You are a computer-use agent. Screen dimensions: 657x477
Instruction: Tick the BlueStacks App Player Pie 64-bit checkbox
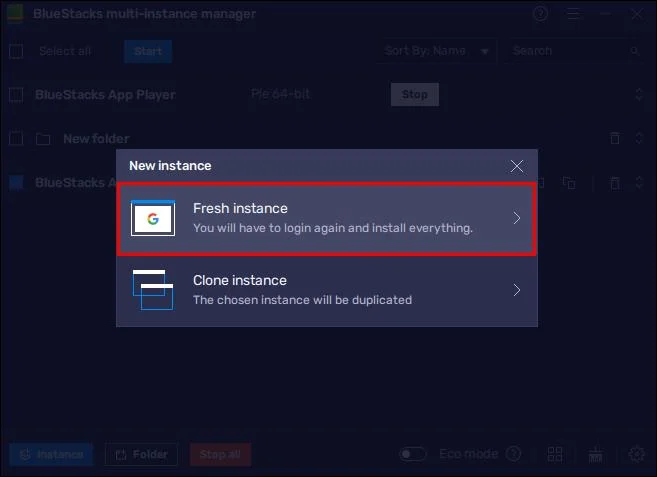click(16, 95)
